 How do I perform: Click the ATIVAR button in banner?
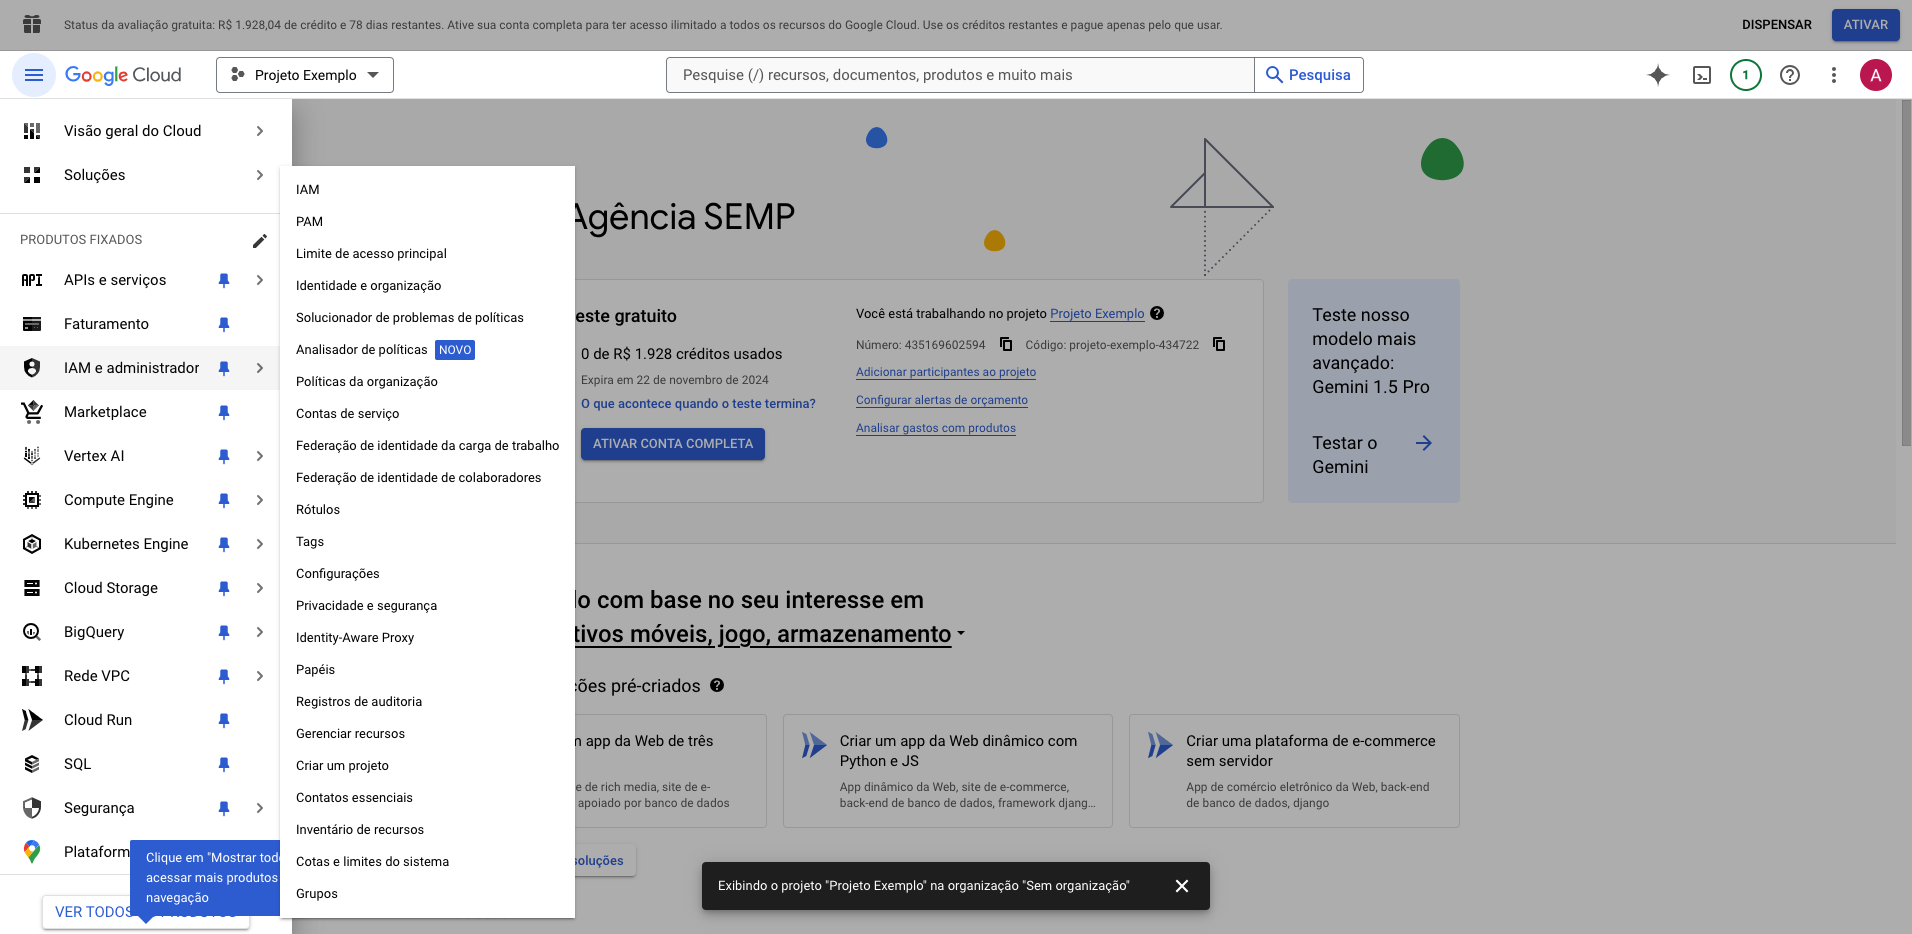click(1865, 25)
